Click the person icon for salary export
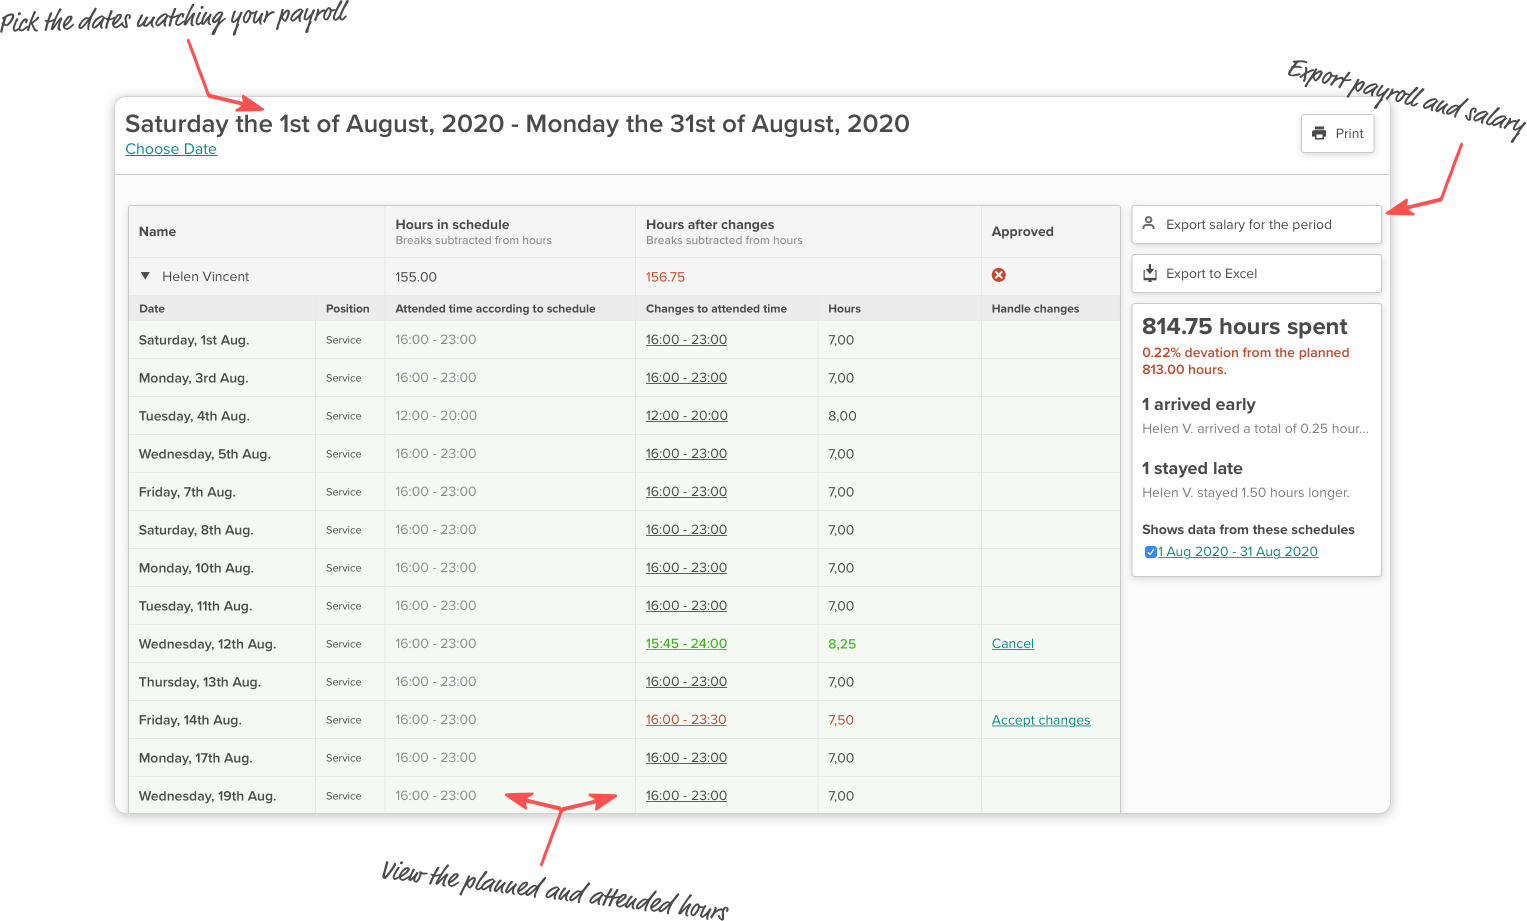Screen dimensions: 1527x921 (1150, 224)
